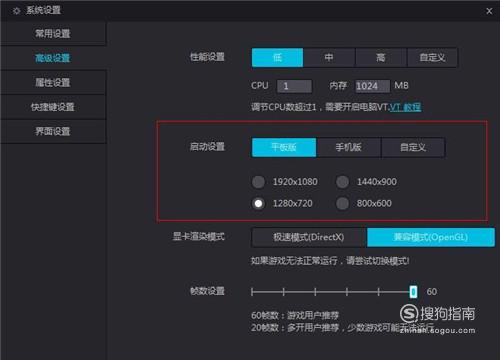Open the 常用设置 tab in sidebar
Image resolution: width=500 pixels, height=360 pixels.
pyautogui.click(x=53, y=33)
